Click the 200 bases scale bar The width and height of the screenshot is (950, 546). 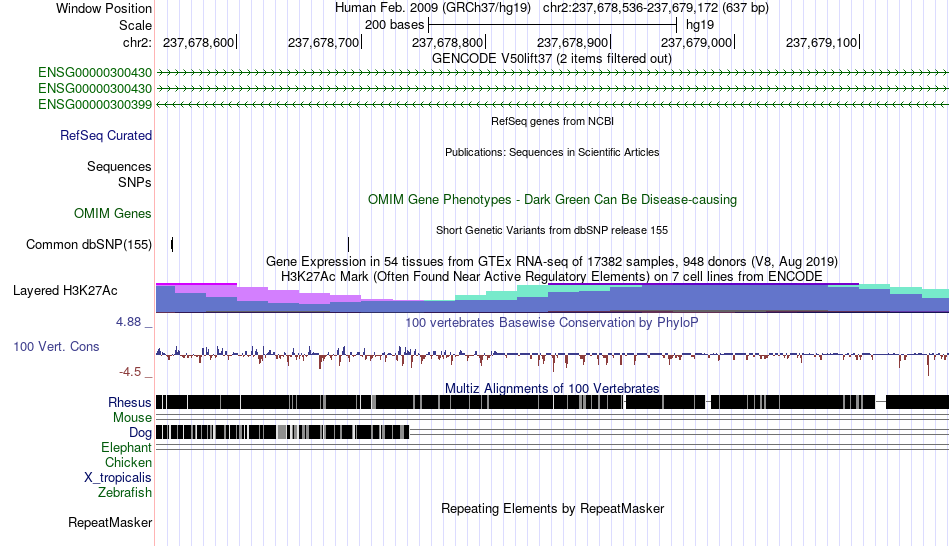click(552, 25)
